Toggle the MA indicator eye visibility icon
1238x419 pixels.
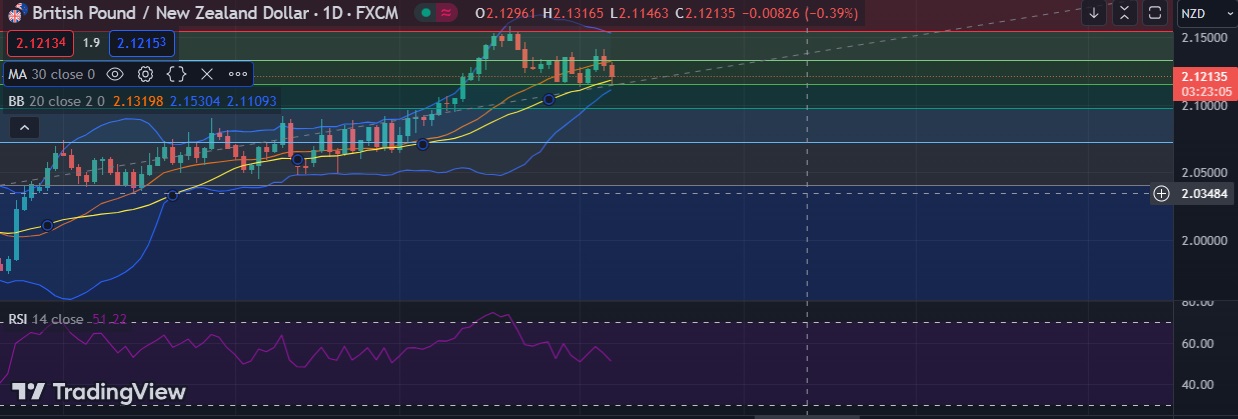pos(115,74)
